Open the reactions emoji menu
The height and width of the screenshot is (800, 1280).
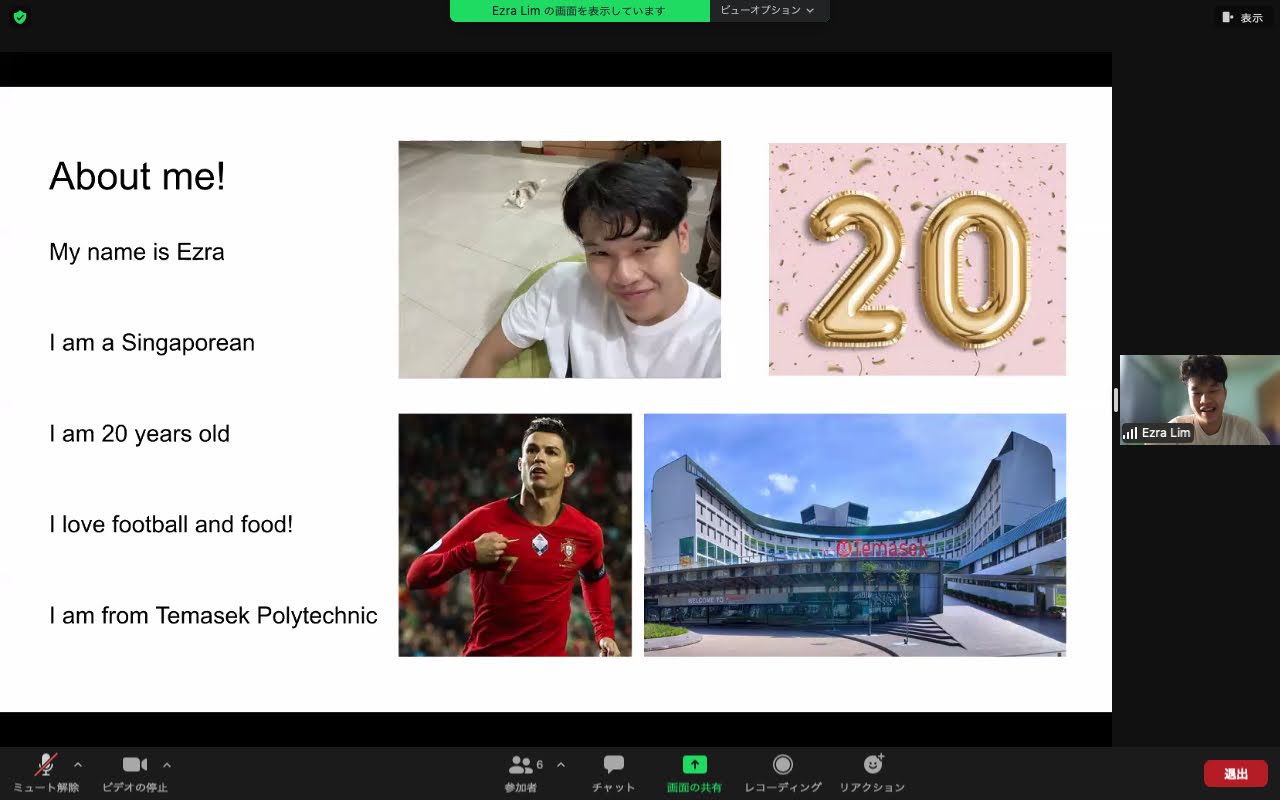point(872,765)
